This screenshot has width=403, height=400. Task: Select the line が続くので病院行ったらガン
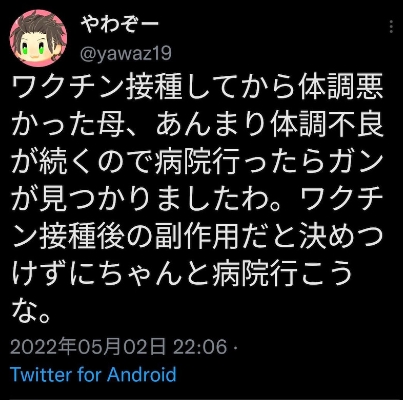197,163
